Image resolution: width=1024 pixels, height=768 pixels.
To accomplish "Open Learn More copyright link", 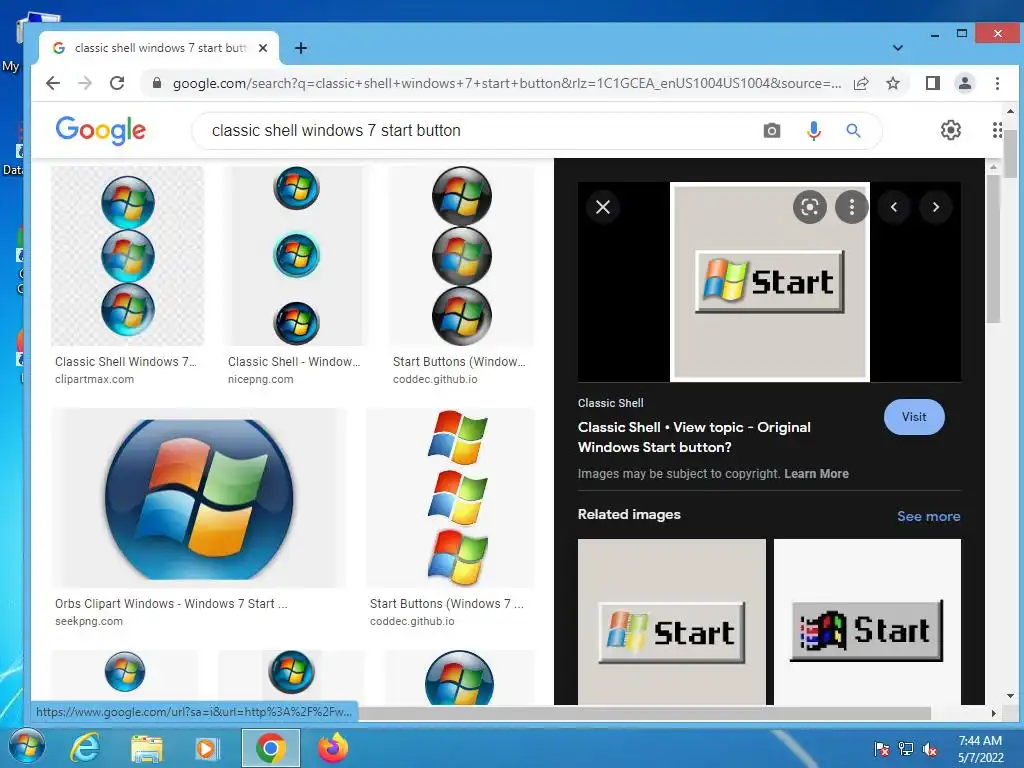I will [x=816, y=473].
